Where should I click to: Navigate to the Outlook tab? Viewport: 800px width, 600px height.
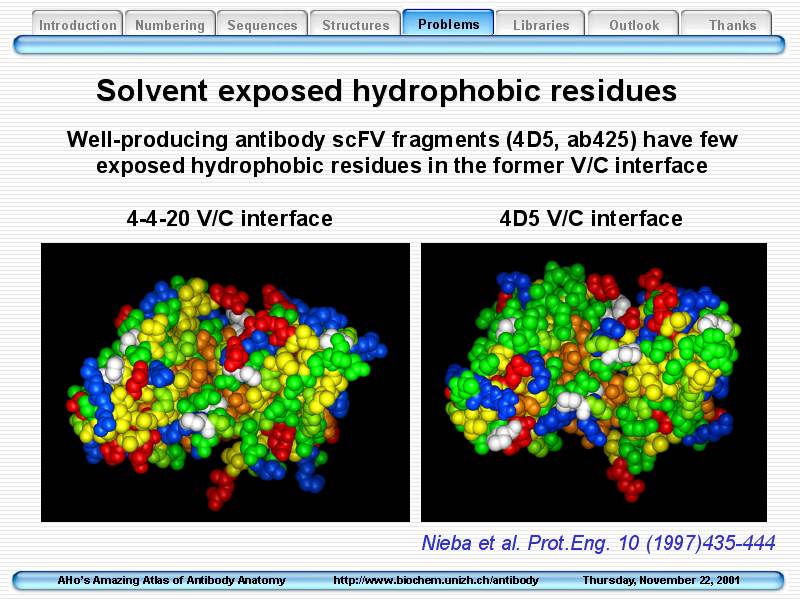(634, 25)
